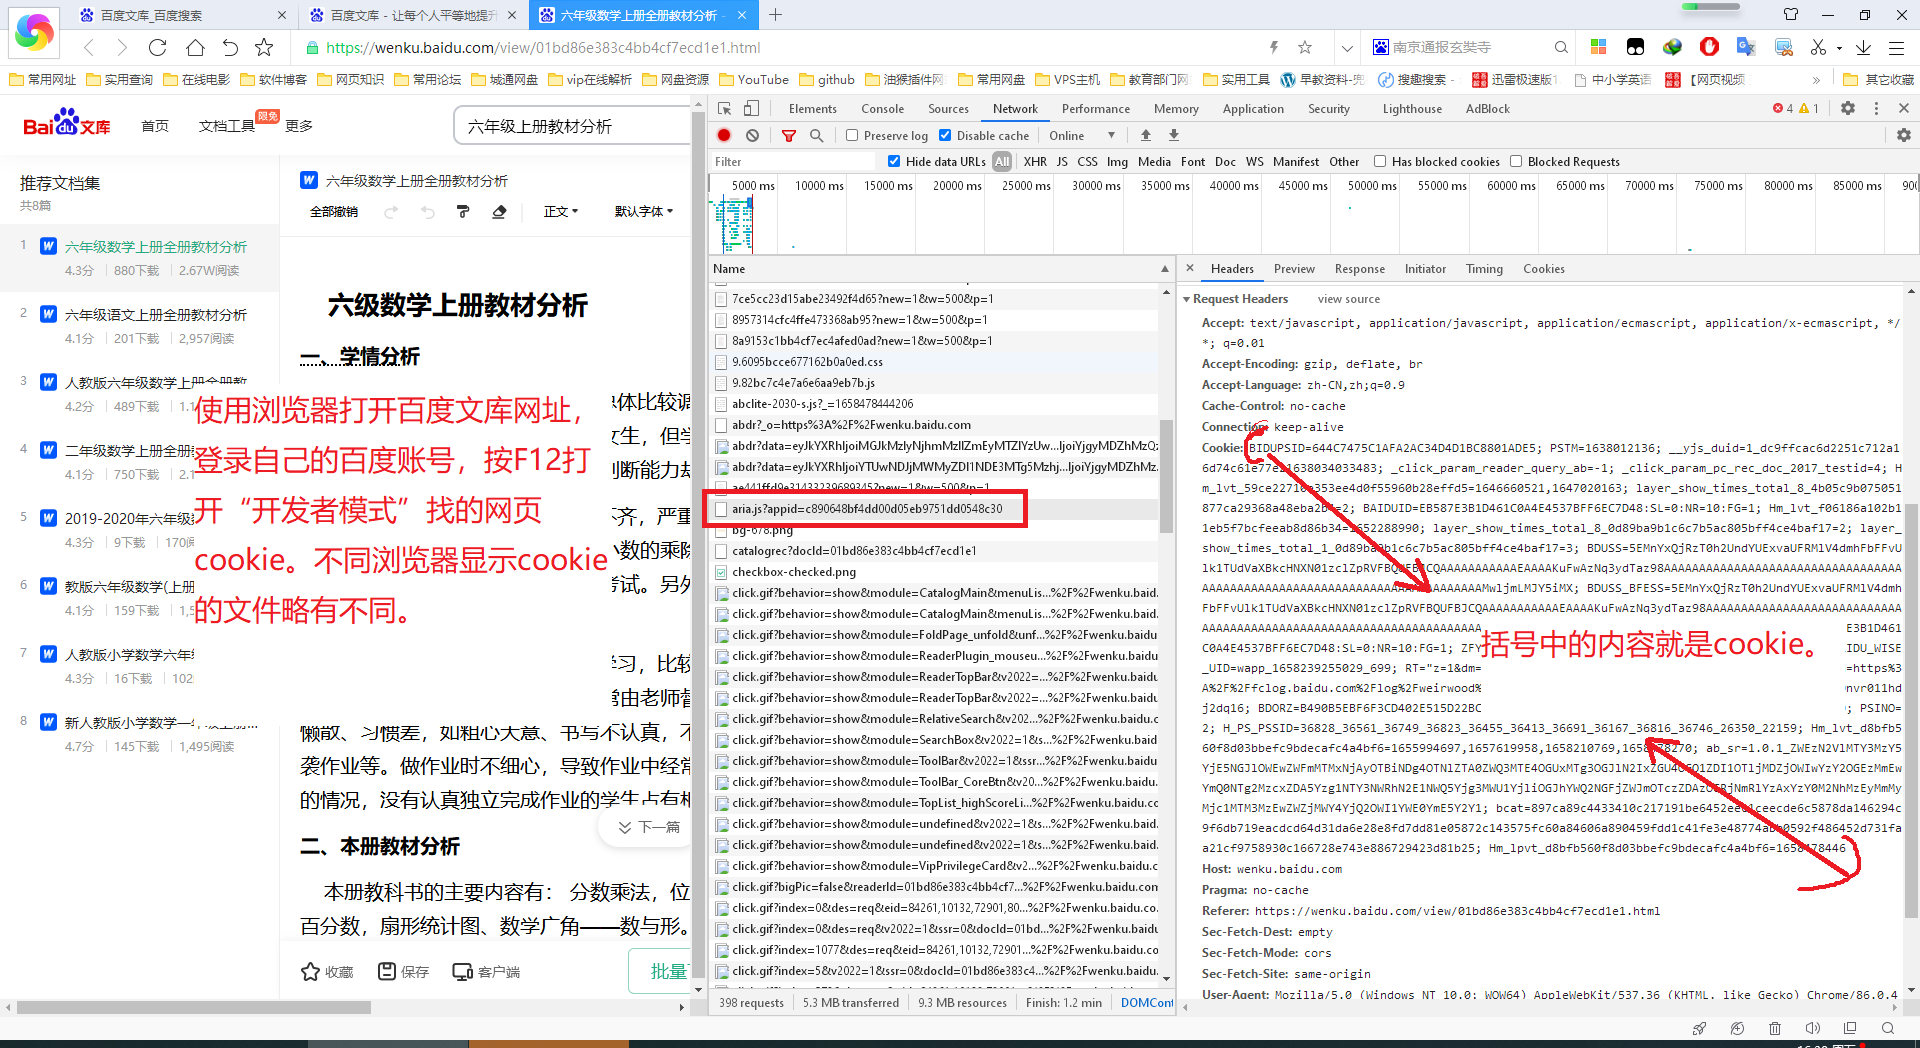Click the red record network log button

coord(724,136)
